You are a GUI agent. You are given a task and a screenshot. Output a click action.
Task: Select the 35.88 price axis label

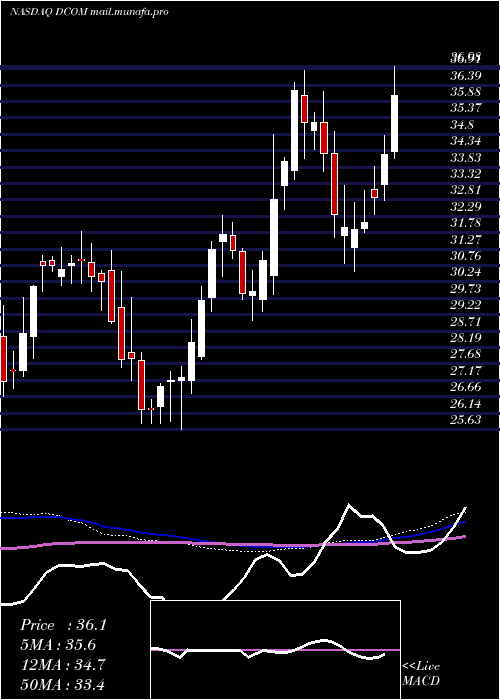466,92
